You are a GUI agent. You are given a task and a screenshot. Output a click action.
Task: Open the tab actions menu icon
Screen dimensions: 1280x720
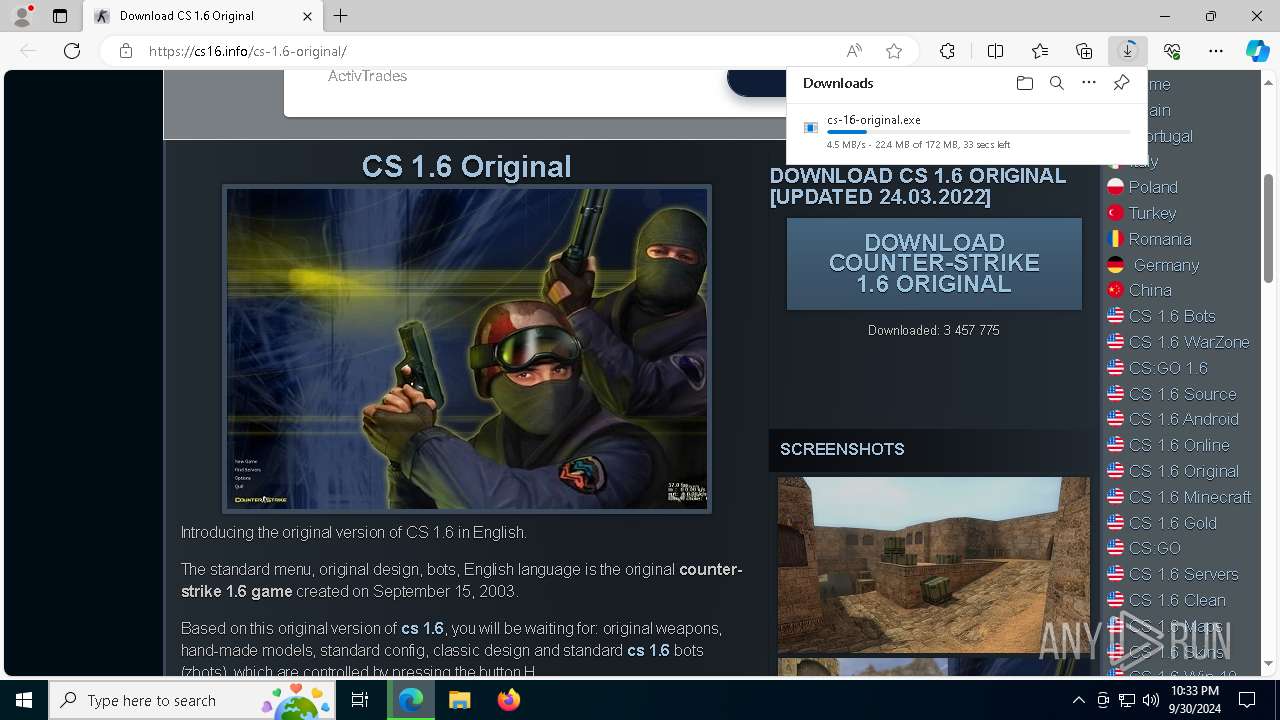60,16
